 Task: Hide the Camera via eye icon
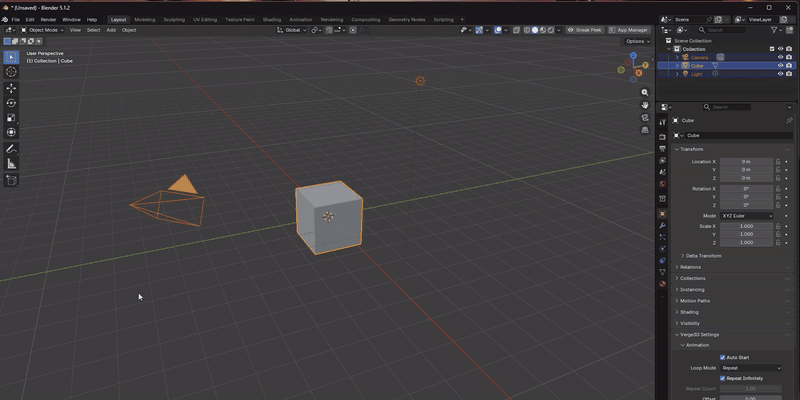pyautogui.click(x=781, y=57)
